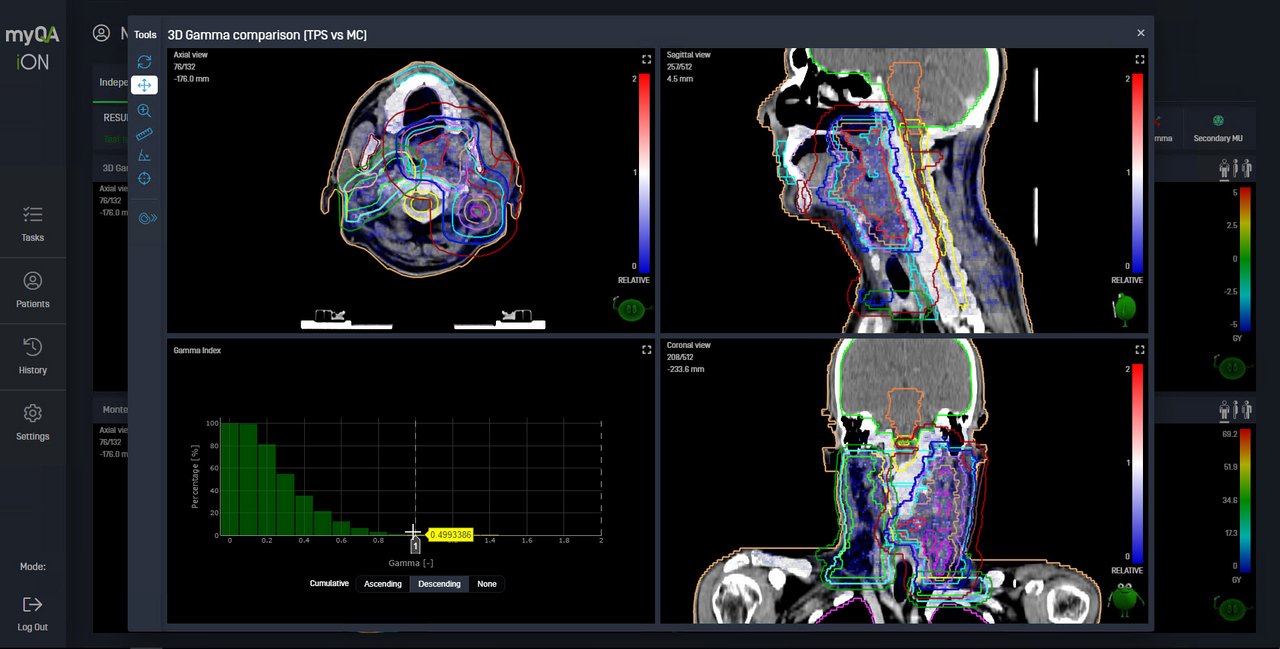Open Tasks in the left sidebar

pos(33,224)
